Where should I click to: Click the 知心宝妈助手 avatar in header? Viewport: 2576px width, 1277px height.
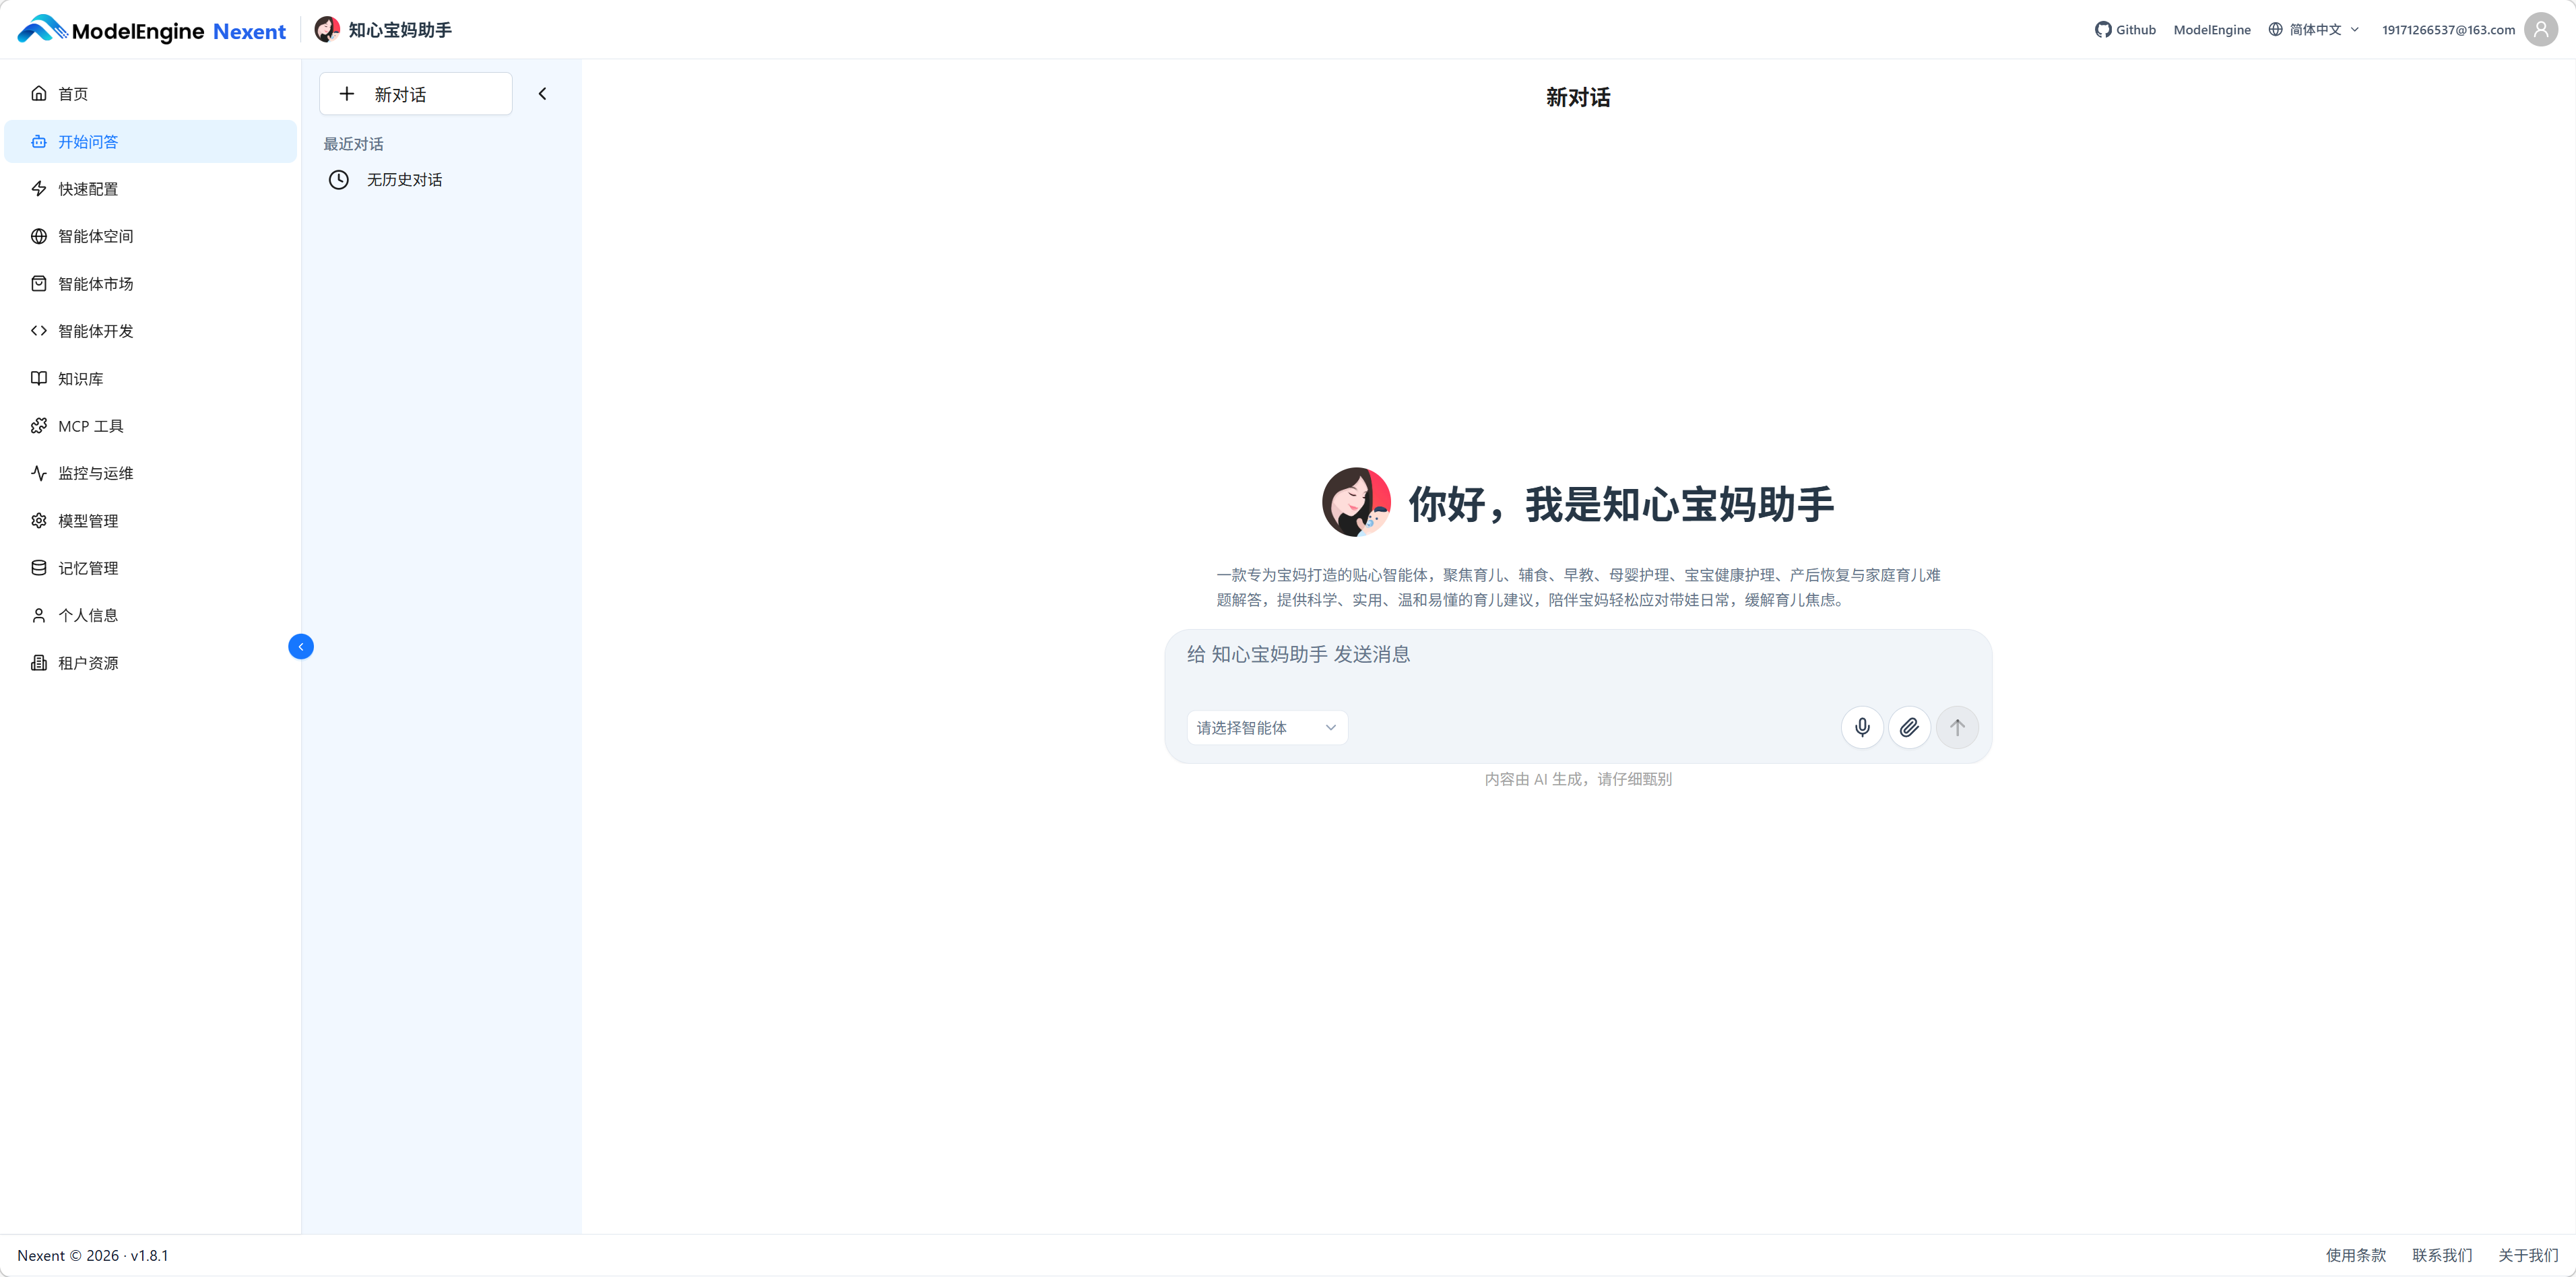click(x=327, y=29)
